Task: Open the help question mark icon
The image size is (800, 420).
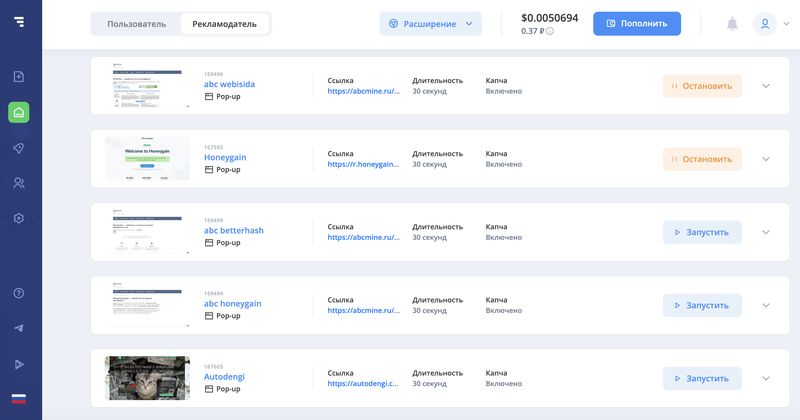Action: [19, 293]
